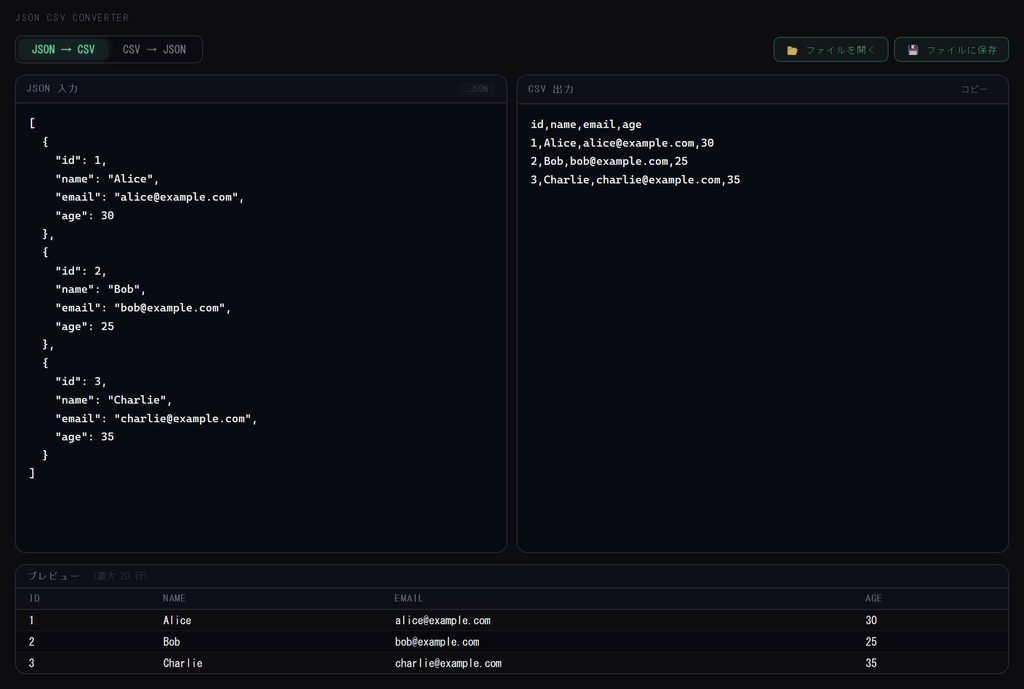Click the floppy disk save icon

click(x=913, y=50)
